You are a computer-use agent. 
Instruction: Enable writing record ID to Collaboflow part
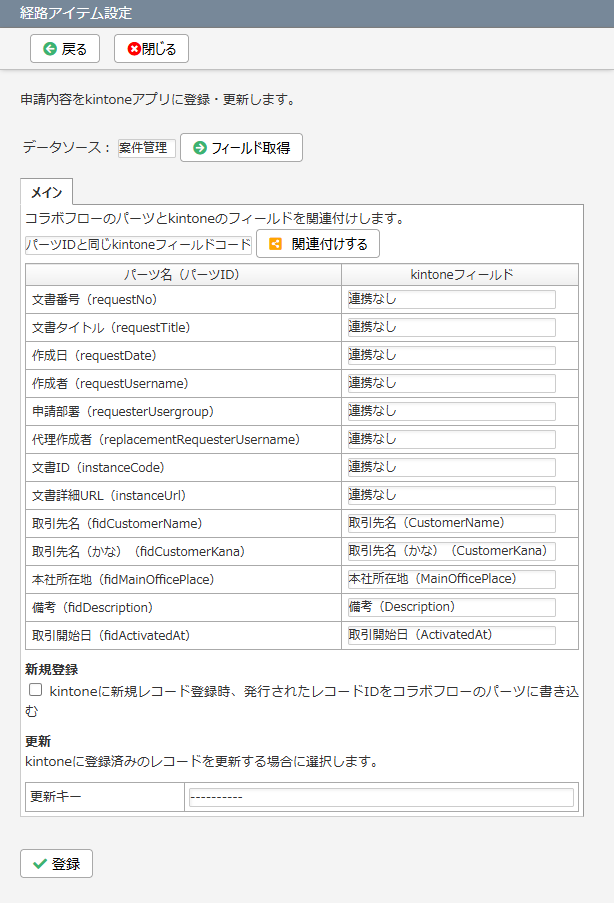click(x=36, y=689)
